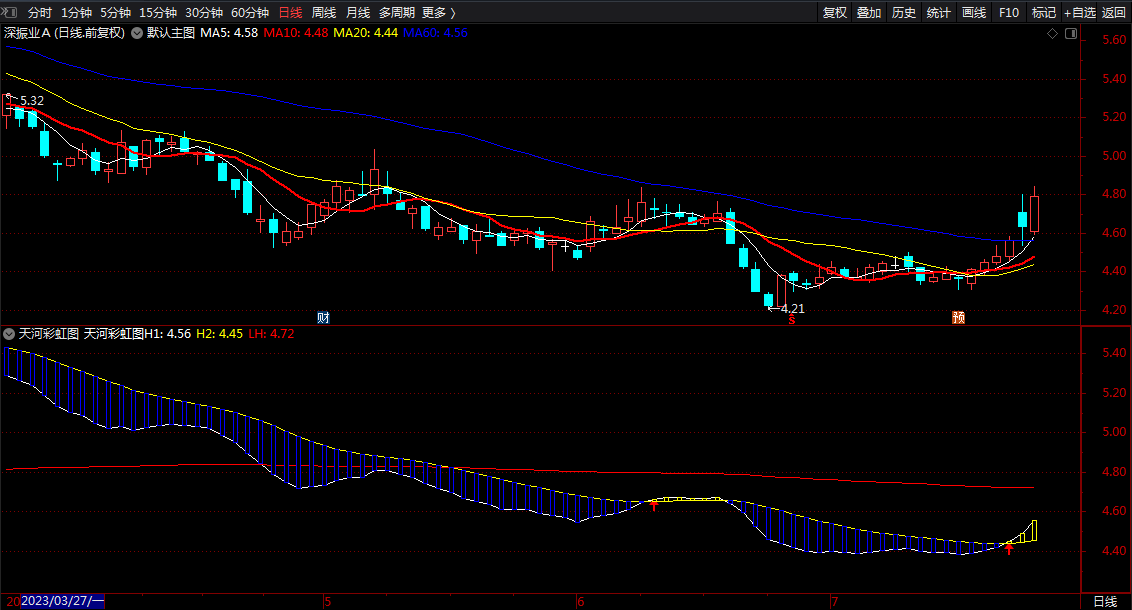Image resolution: width=1132 pixels, height=610 pixels.
Task: Click the 5.60 price axis label
Action: click(1114, 40)
